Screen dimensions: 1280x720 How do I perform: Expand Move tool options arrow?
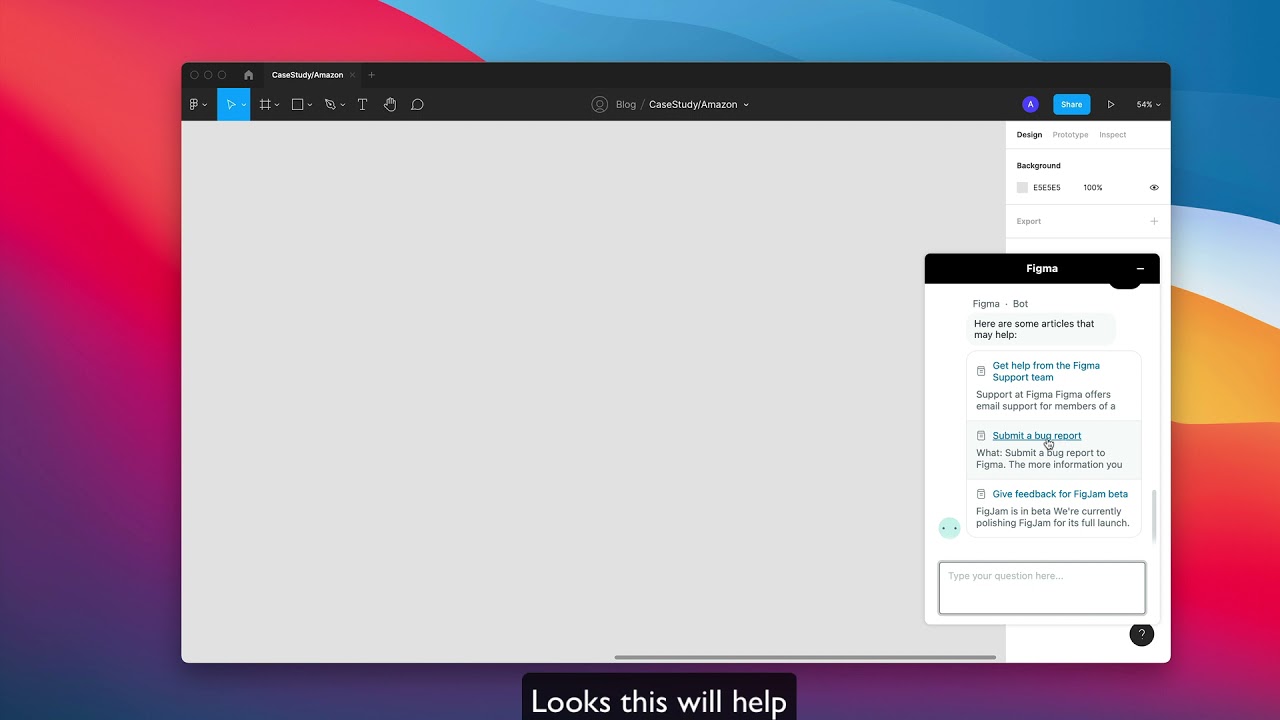click(244, 105)
